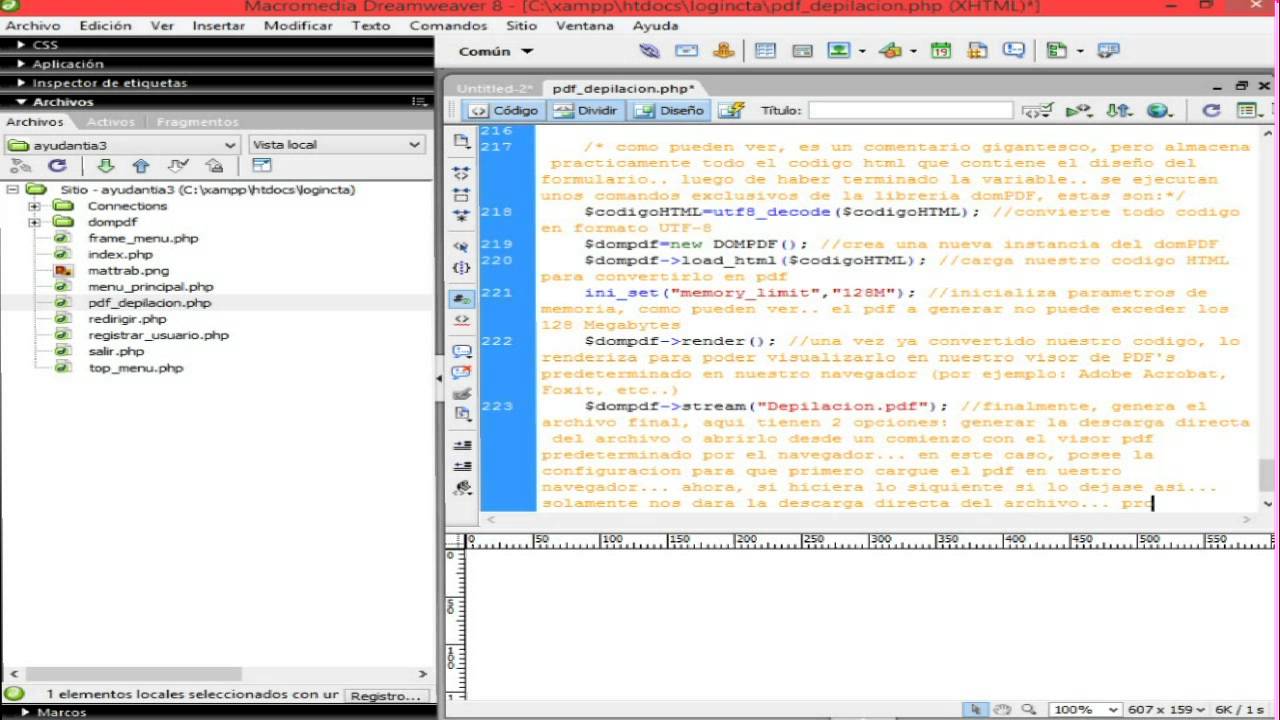This screenshot has width=1280, height=720.
Task: Open the Modificar menu
Action: [x=298, y=25]
